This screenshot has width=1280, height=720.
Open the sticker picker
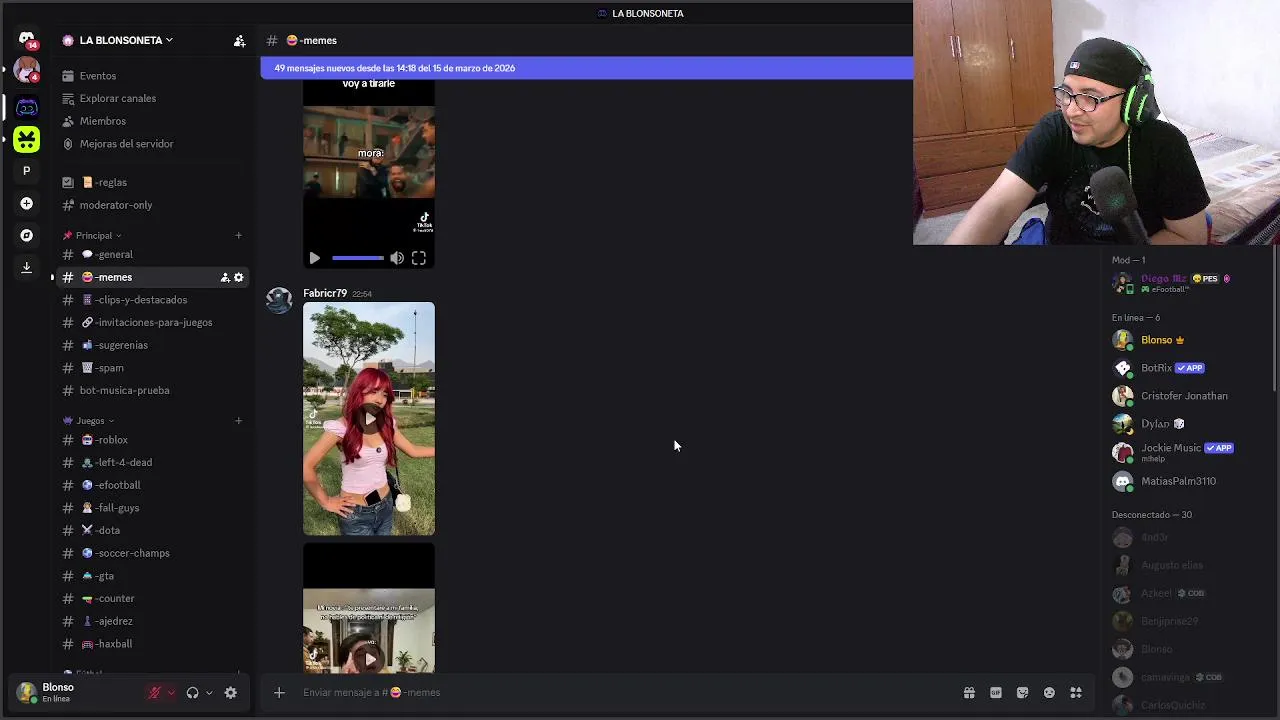coord(1022,692)
